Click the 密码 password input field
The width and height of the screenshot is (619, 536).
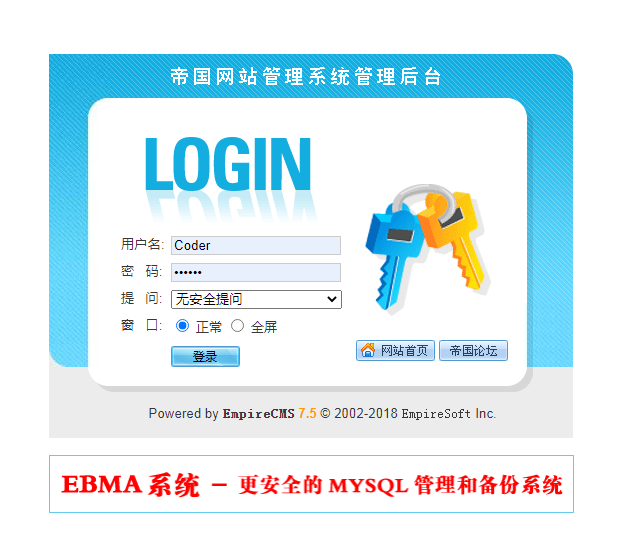[256, 272]
